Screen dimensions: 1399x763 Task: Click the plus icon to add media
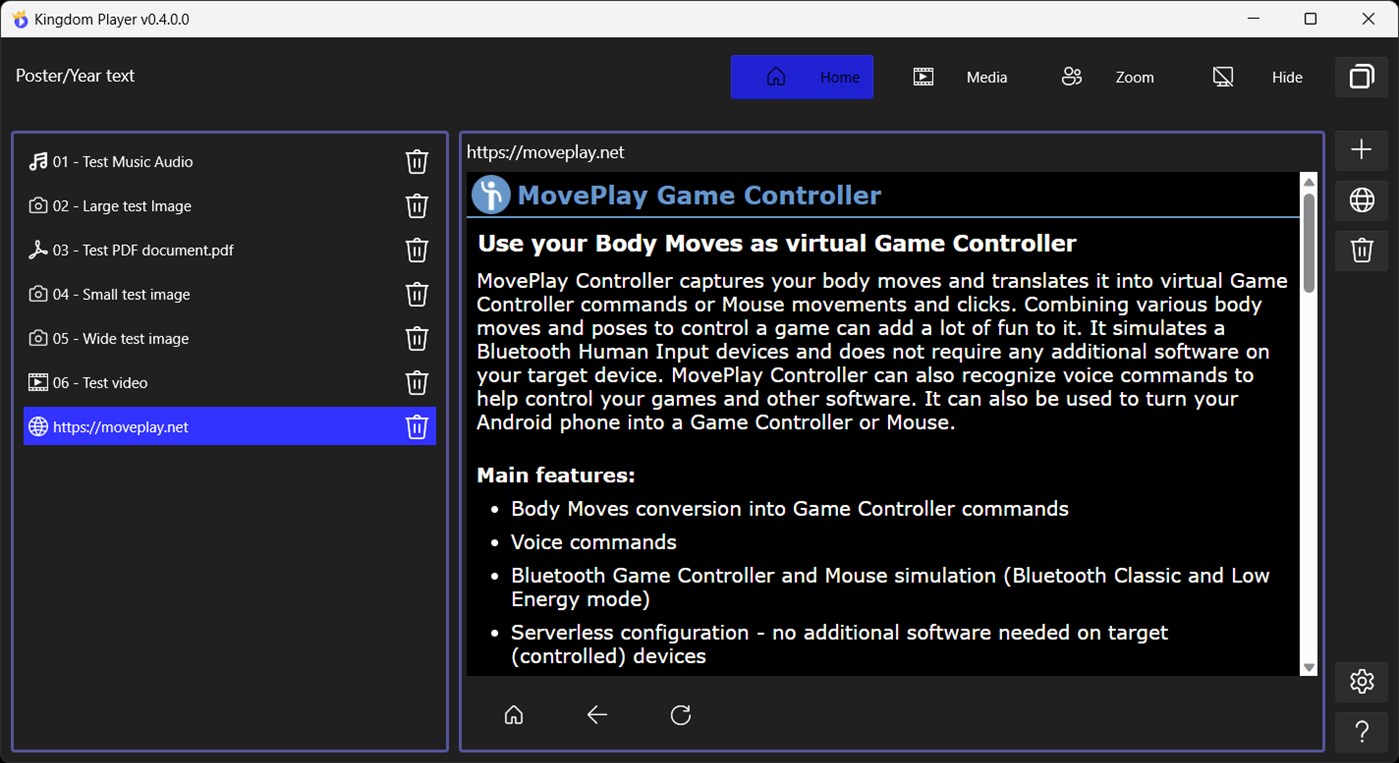(1361, 150)
